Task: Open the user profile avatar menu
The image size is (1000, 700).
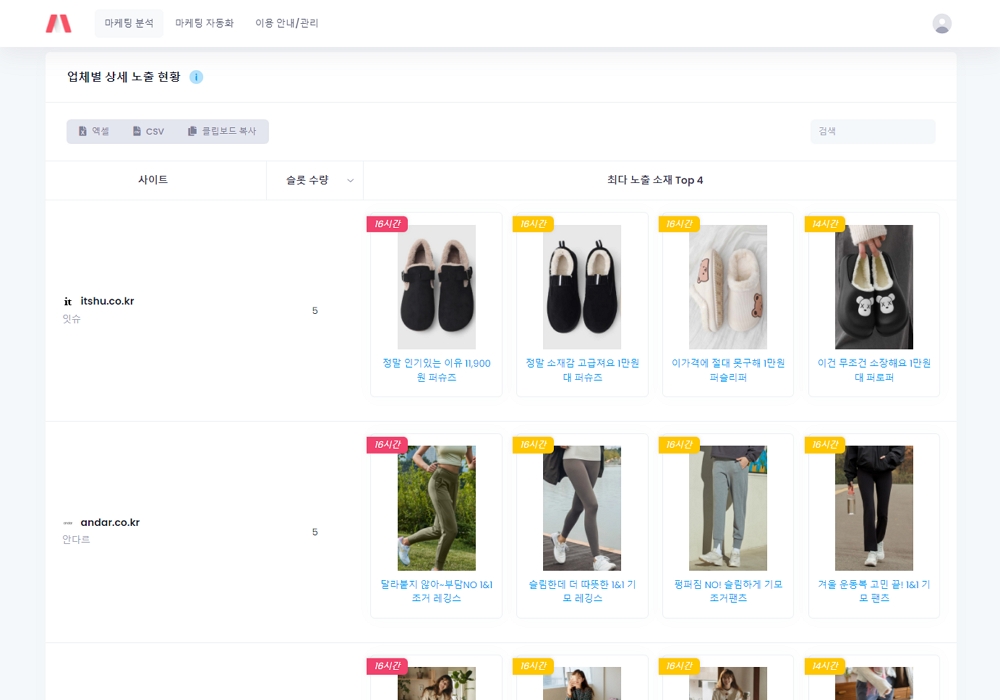Action: (941, 23)
